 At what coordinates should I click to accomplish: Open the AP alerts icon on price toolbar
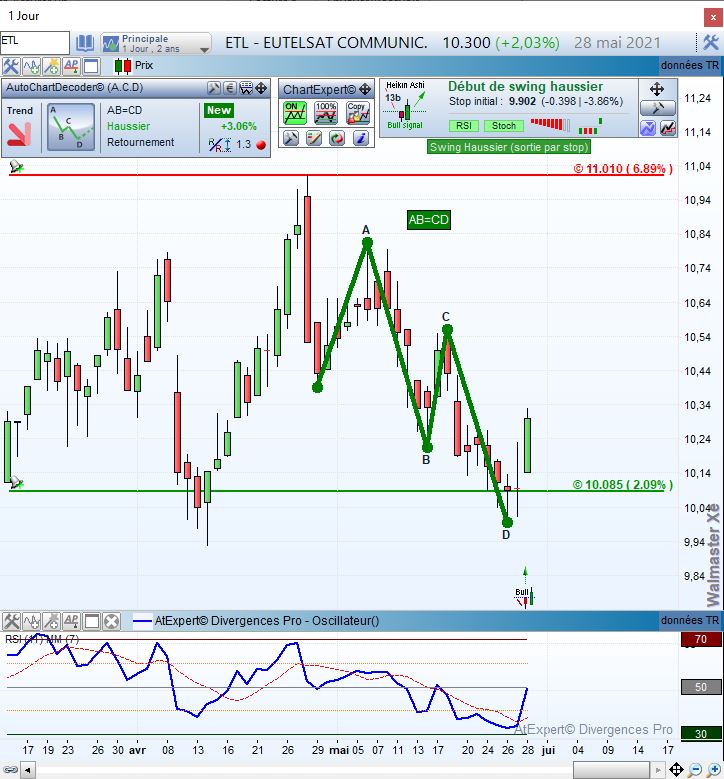point(71,66)
